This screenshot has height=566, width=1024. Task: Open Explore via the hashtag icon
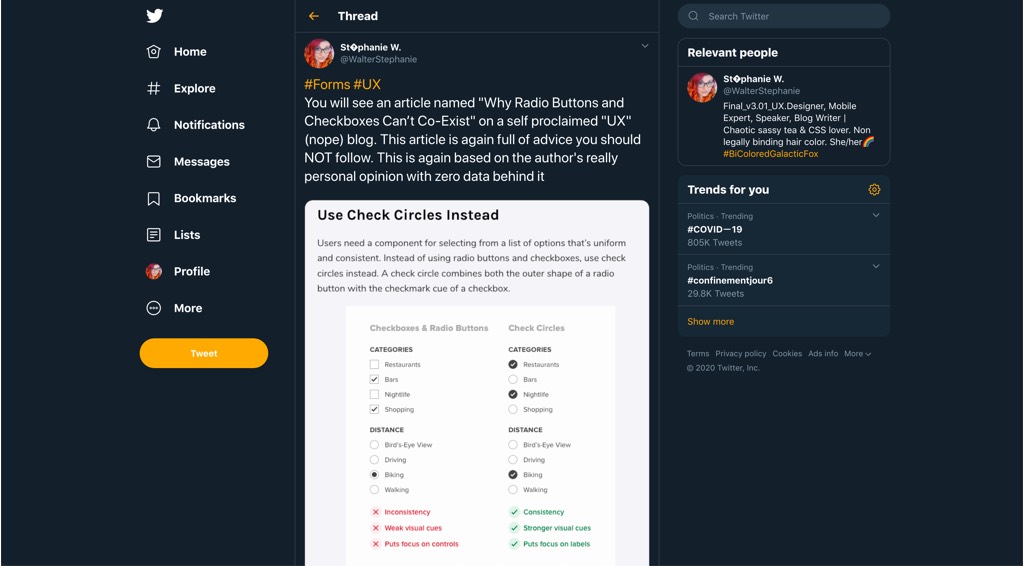154,88
